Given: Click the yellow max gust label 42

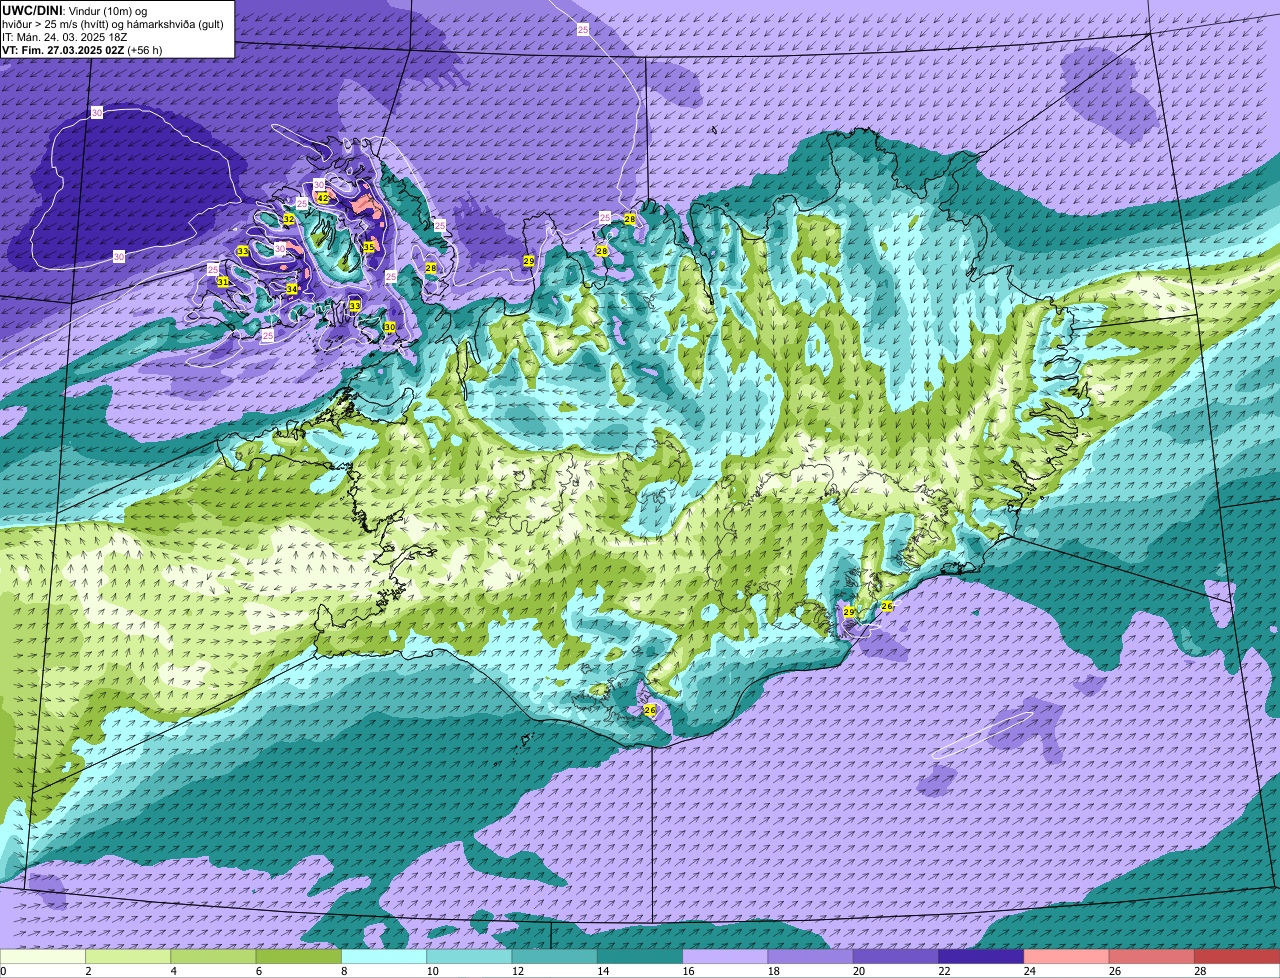Looking at the screenshot, I should (x=322, y=198).
